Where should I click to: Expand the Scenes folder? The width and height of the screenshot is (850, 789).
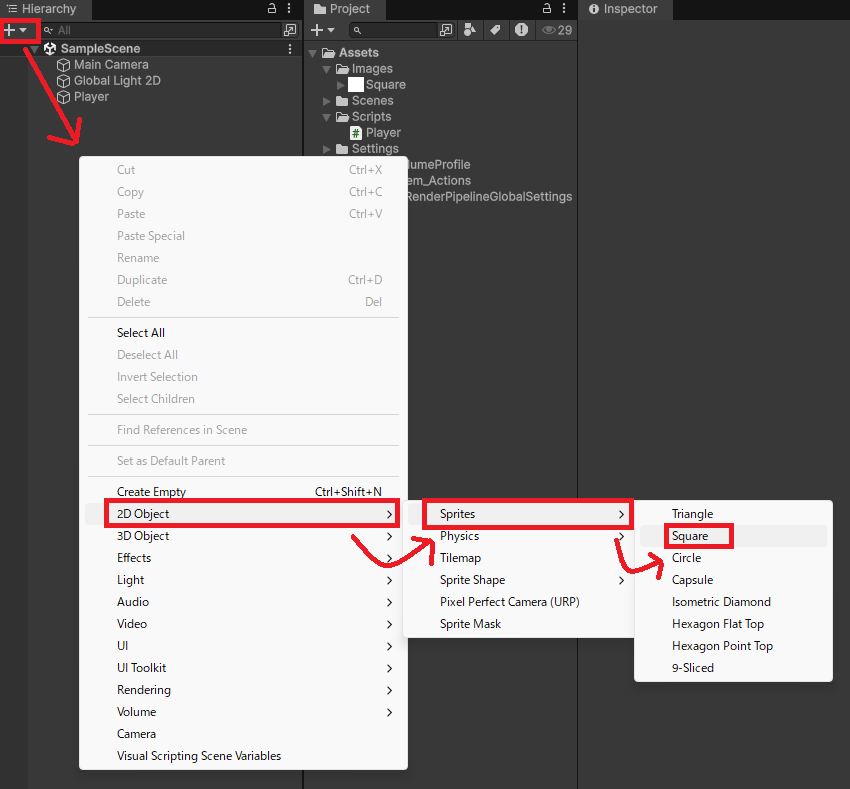pyautogui.click(x=327, y=101)
